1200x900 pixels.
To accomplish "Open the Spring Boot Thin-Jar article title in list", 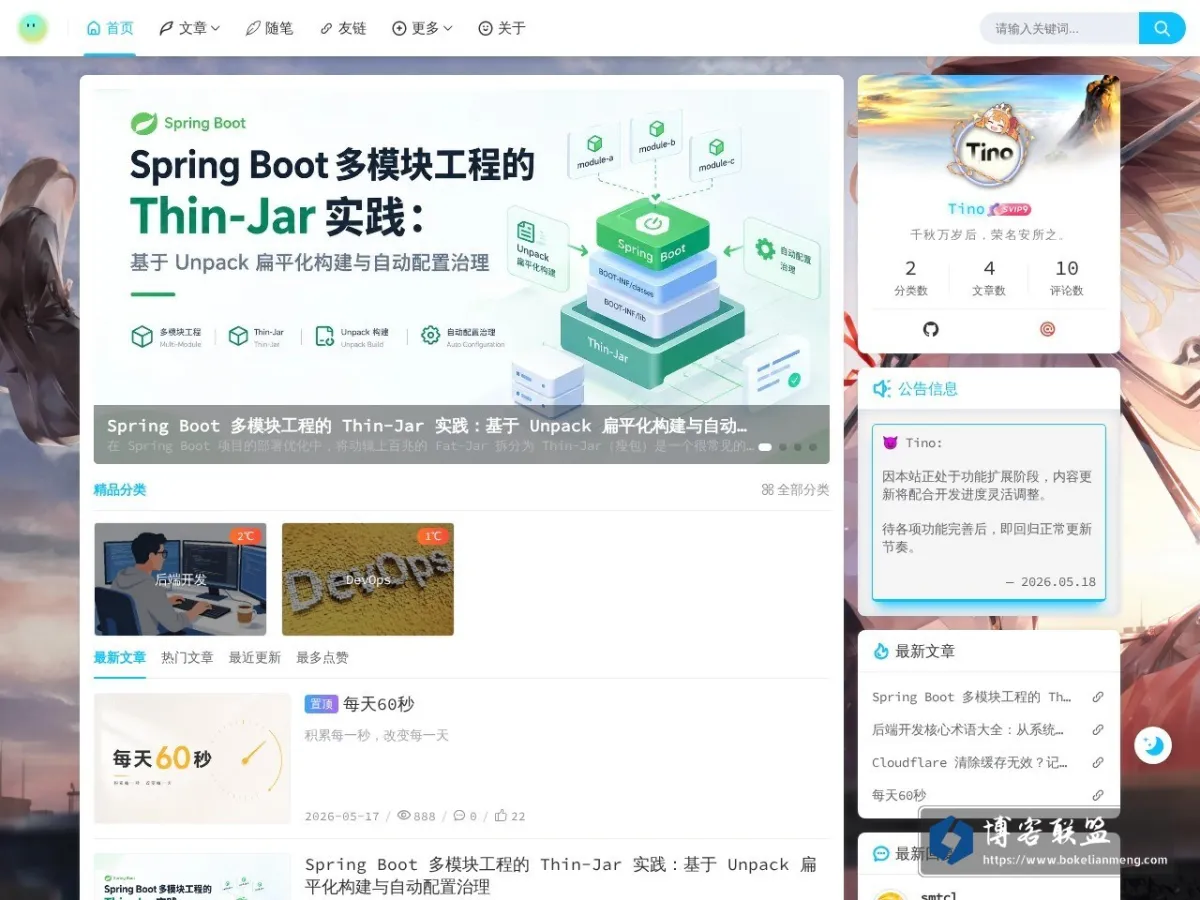I will (x=561, y=875).
